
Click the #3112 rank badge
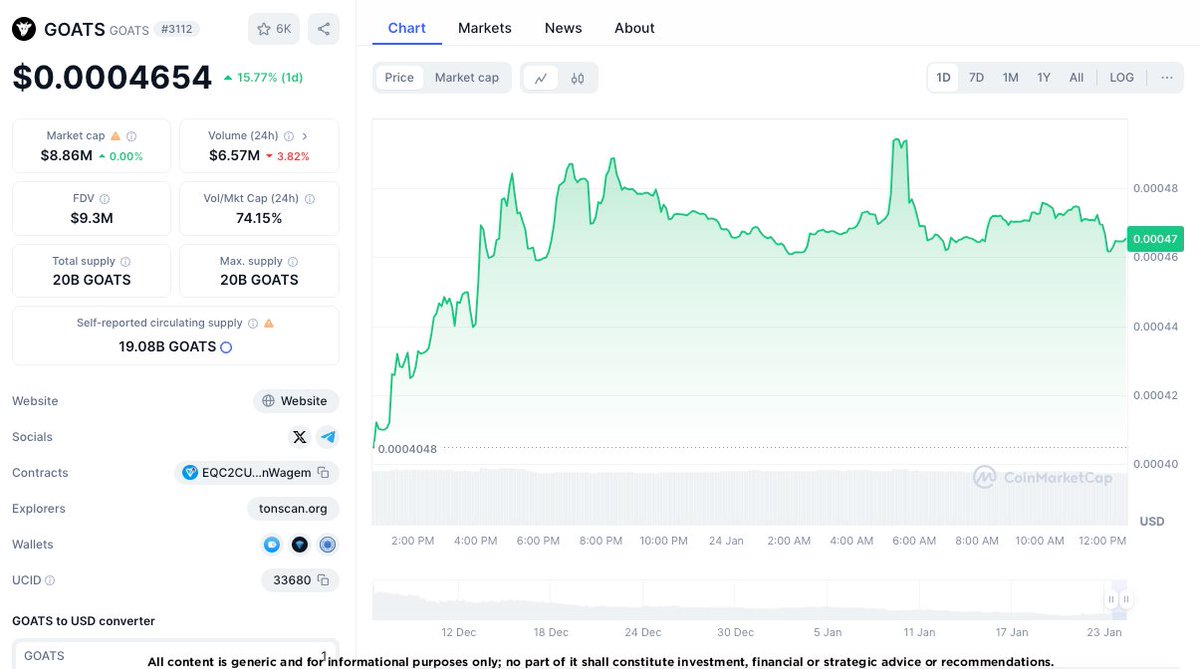point(179,29)
